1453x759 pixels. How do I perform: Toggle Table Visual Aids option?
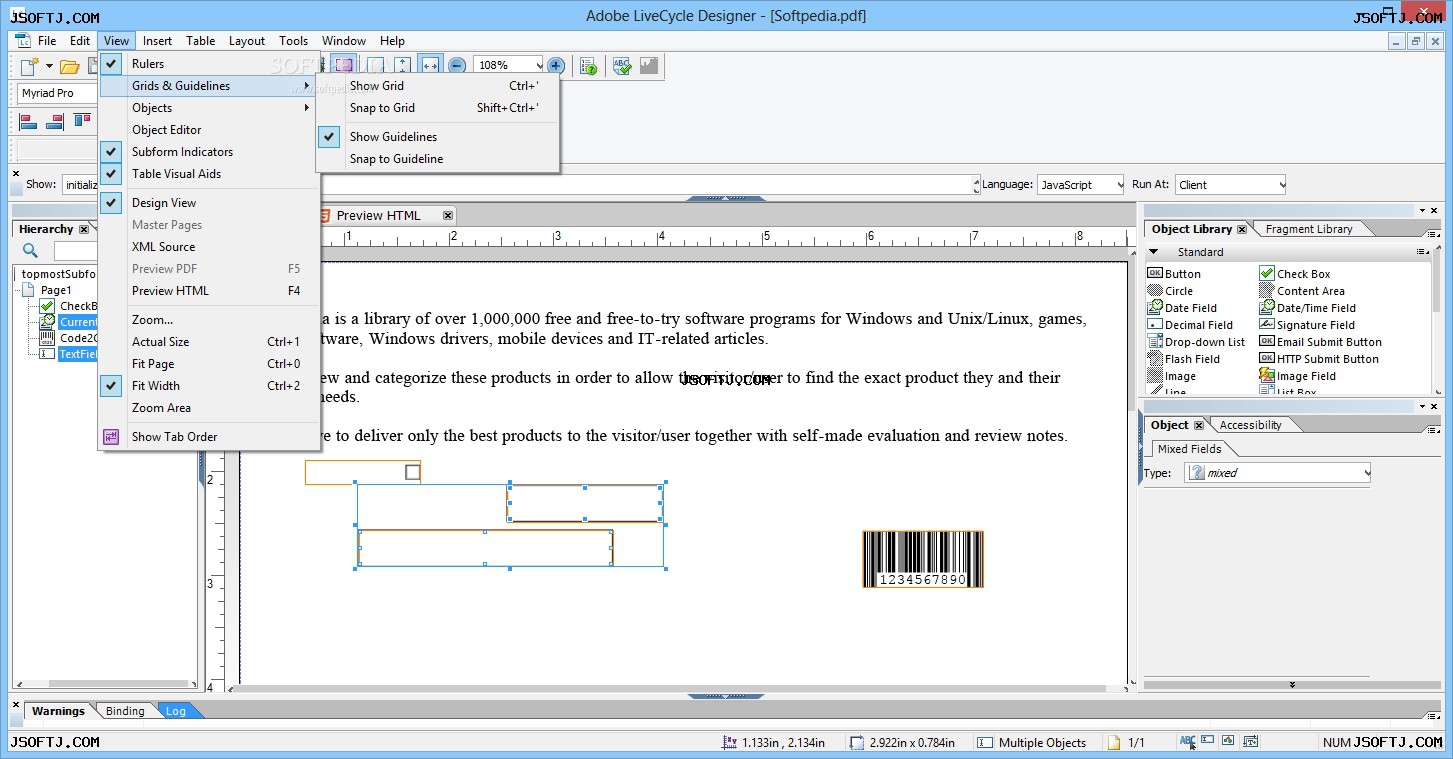point(209,174)
